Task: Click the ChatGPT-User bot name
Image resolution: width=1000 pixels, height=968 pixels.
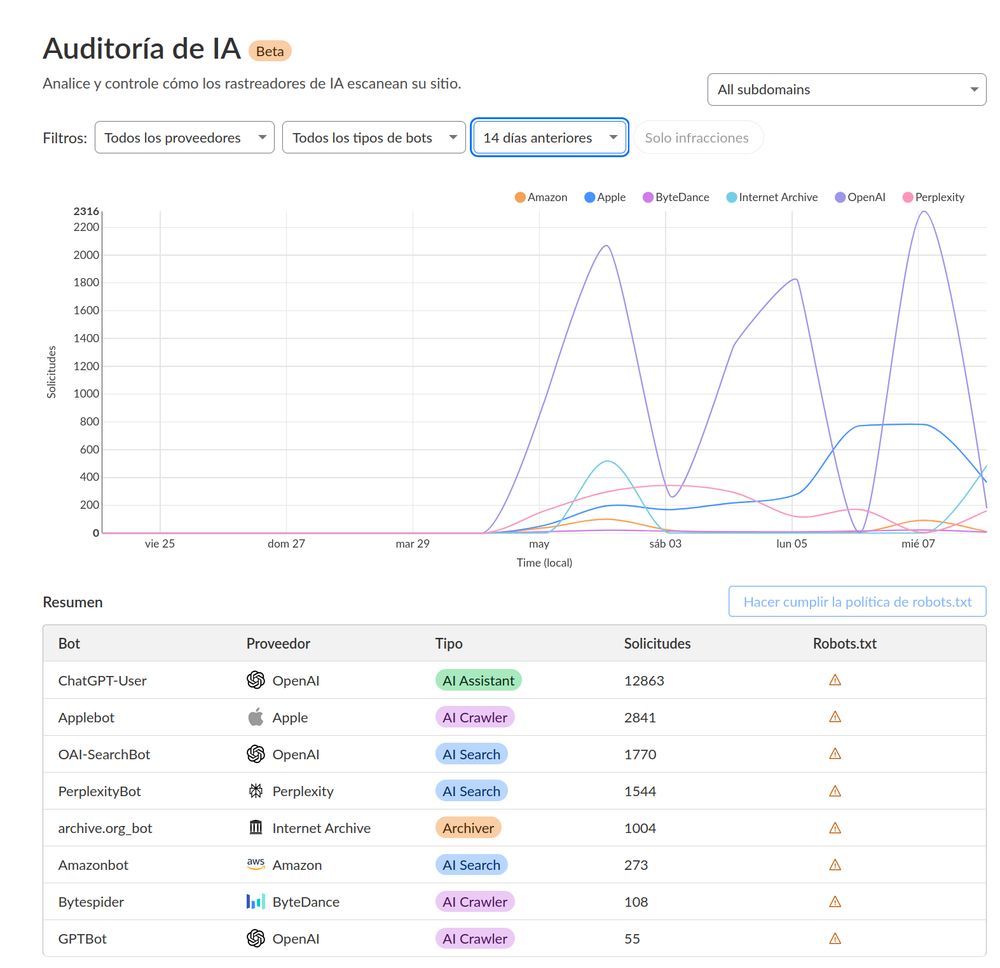Action: coord(102,680)
